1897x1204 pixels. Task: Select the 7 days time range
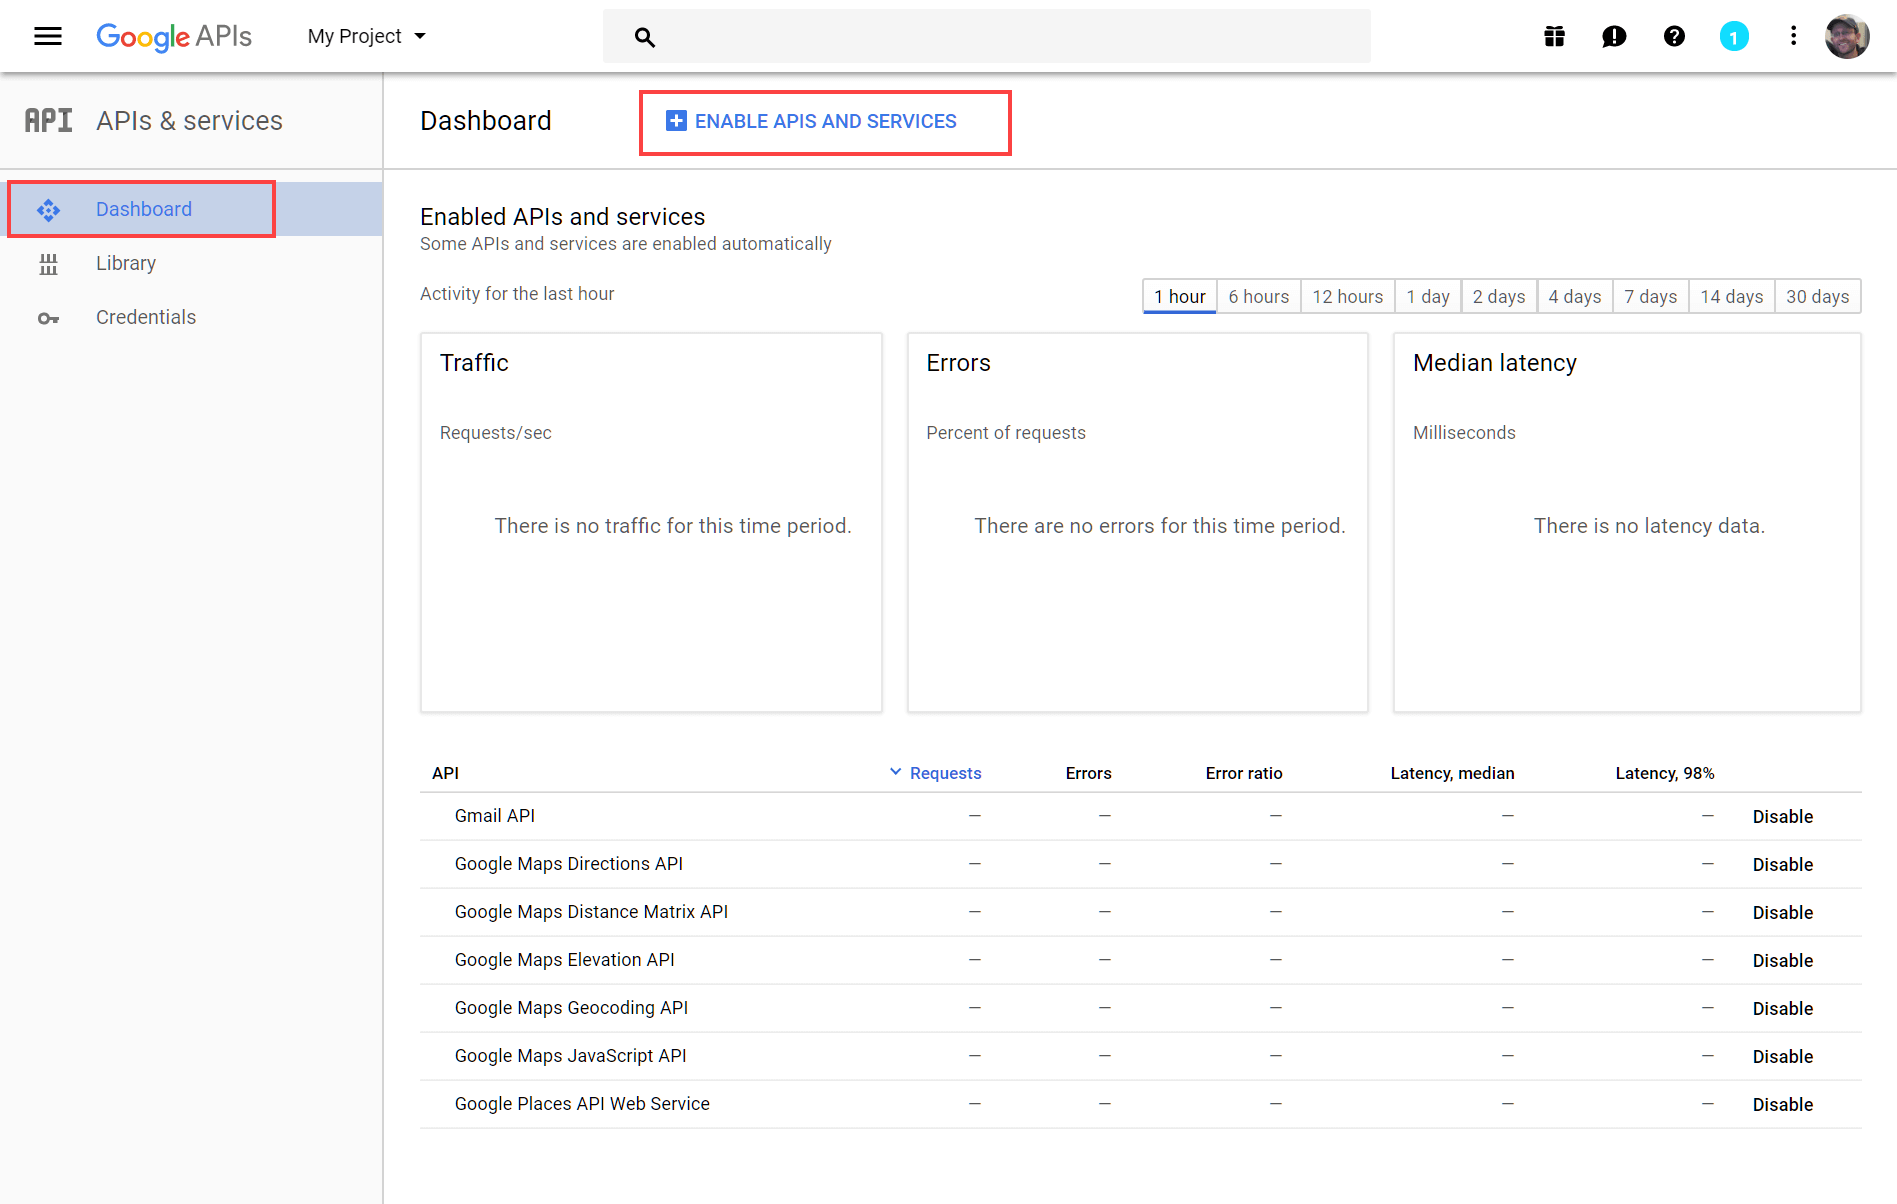coord(1651,297)
